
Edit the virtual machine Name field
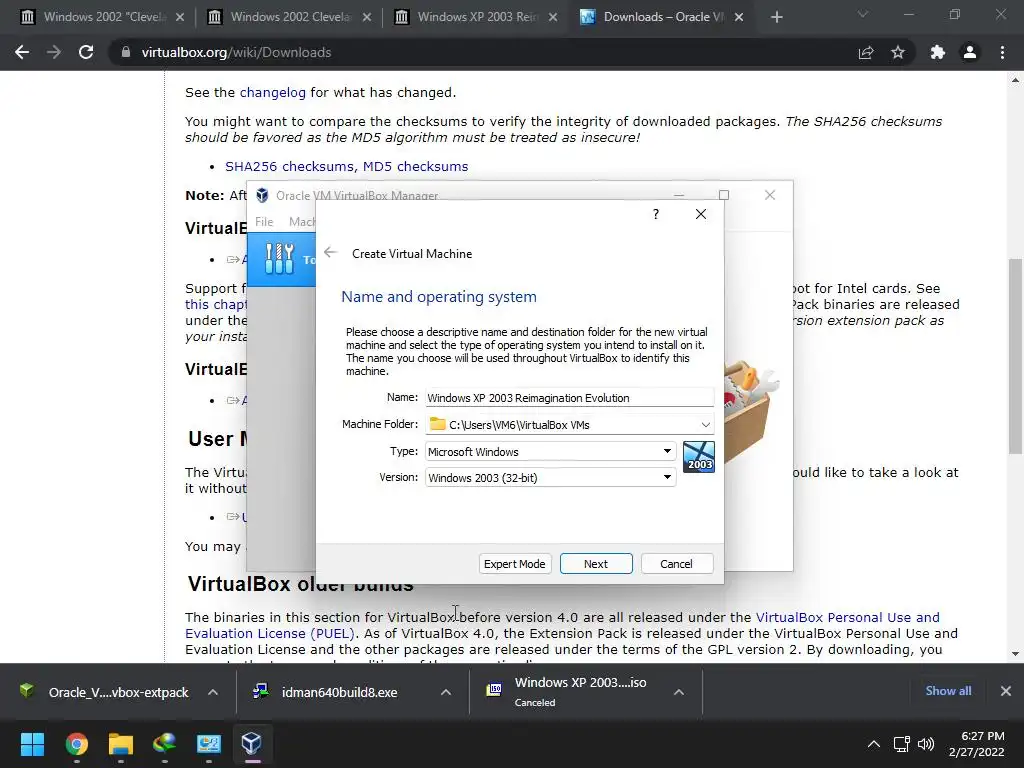pyautogui.click(x=569, y=398)
